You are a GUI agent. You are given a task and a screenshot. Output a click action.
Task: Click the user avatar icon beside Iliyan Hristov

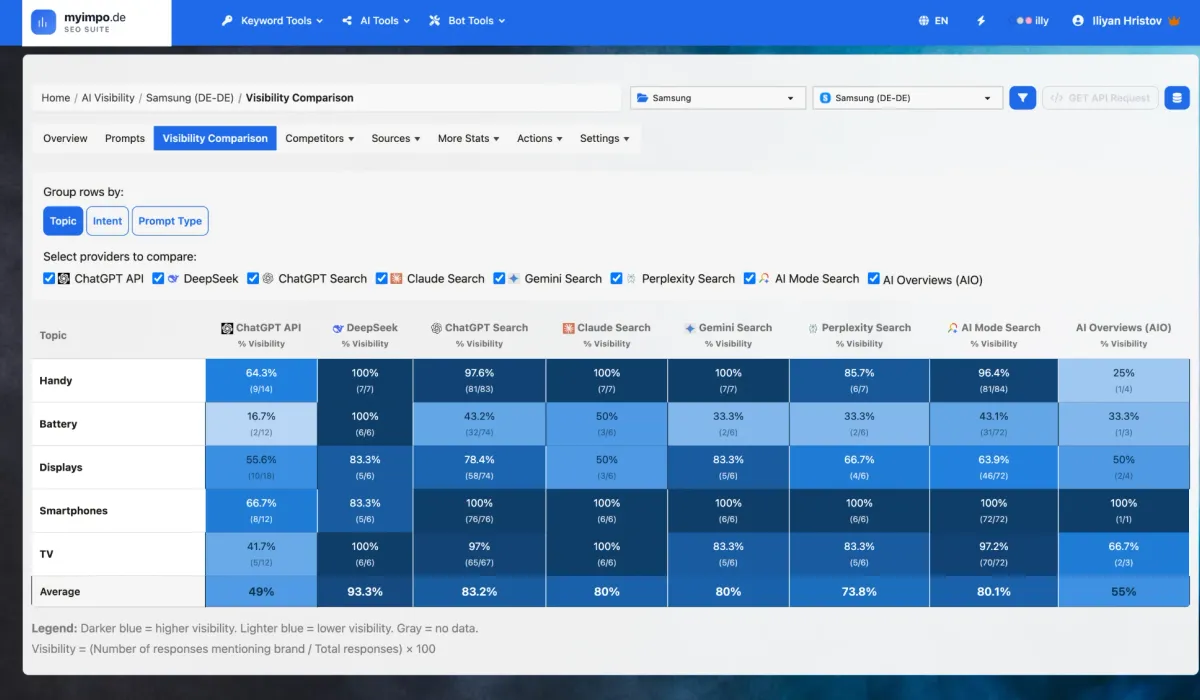(x=1078, y=20)
